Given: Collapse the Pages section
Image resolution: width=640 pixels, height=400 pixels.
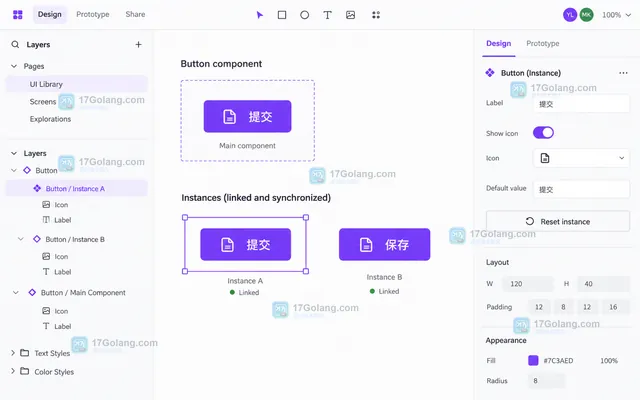Looking at the screenshot, I should tap(14, 66).
